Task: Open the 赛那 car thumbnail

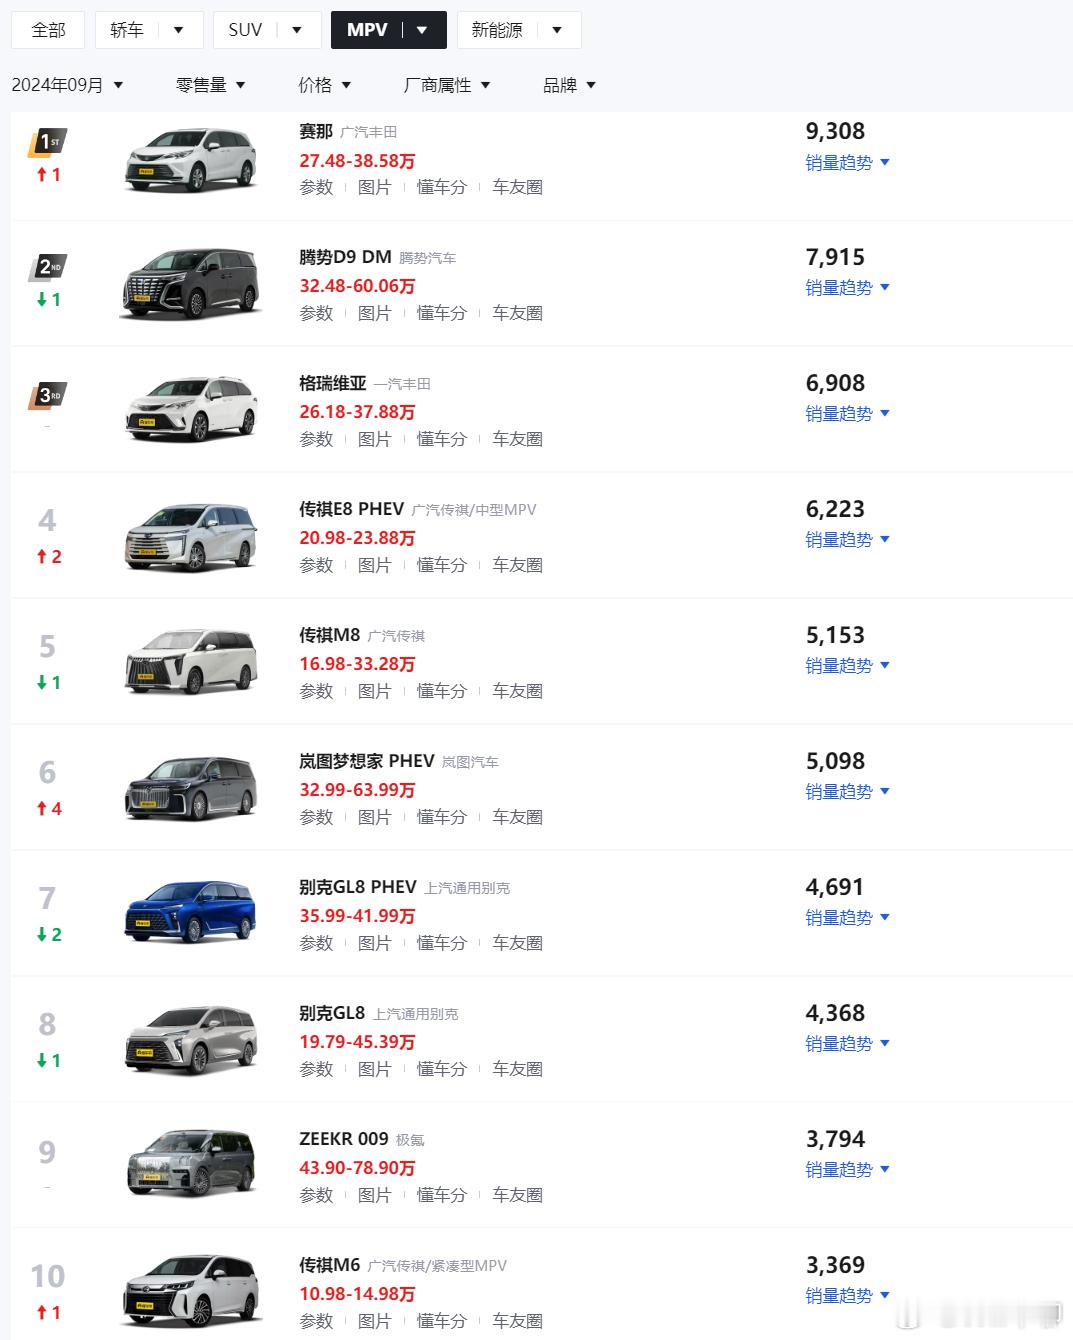Action: (x=191, y=159)
